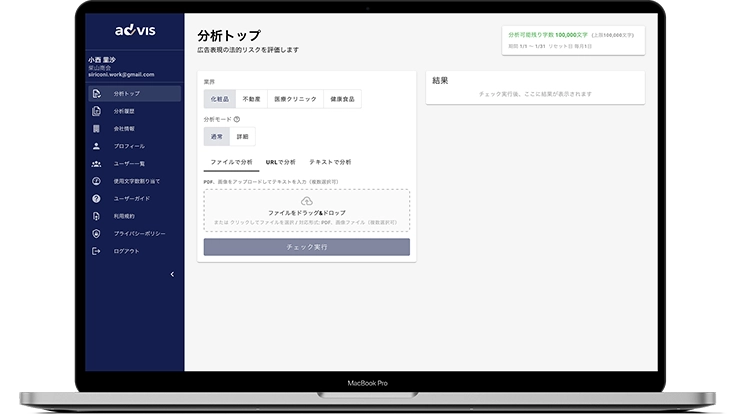Open 使用文字数割り当て in the sidebar
Viewport: 736px width, 414px height.
point(136,181)
